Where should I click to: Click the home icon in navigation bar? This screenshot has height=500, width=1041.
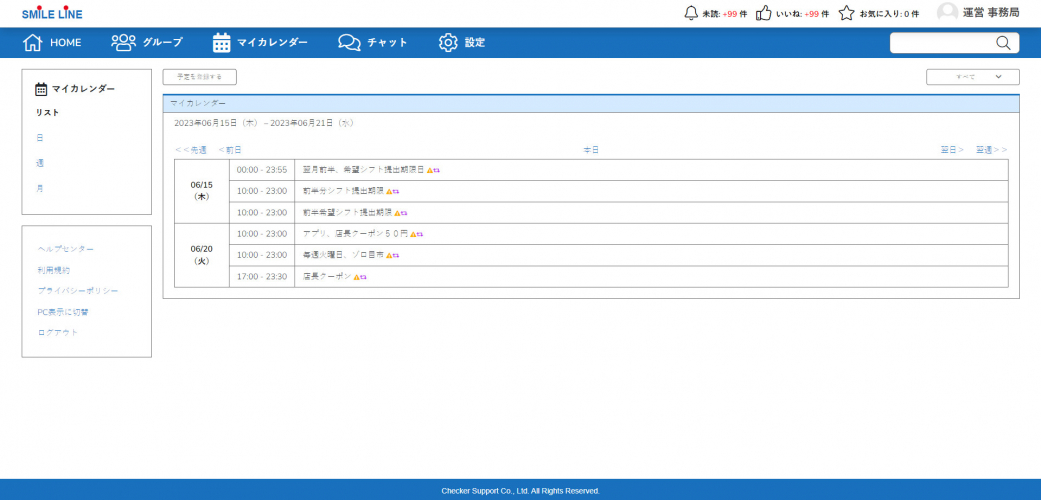pyautogui.click(x=33, y=42)
